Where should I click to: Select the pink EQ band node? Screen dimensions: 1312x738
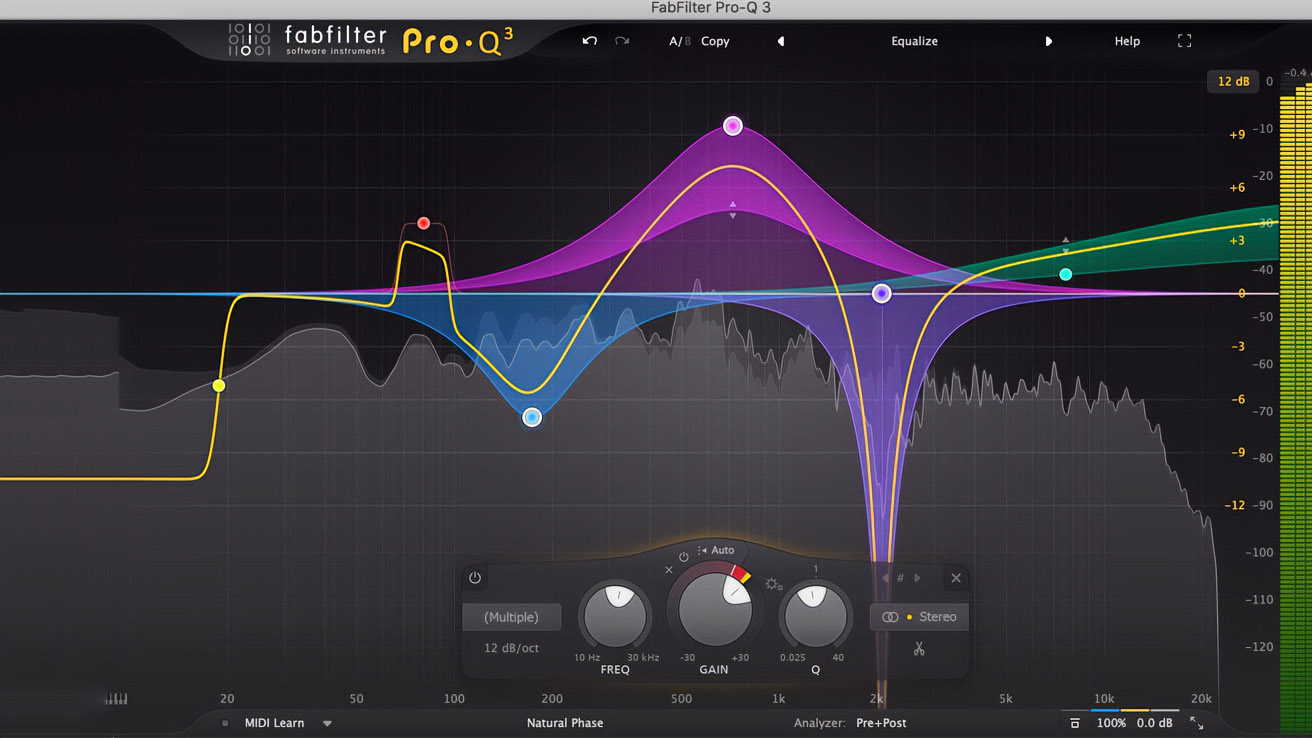733,126
